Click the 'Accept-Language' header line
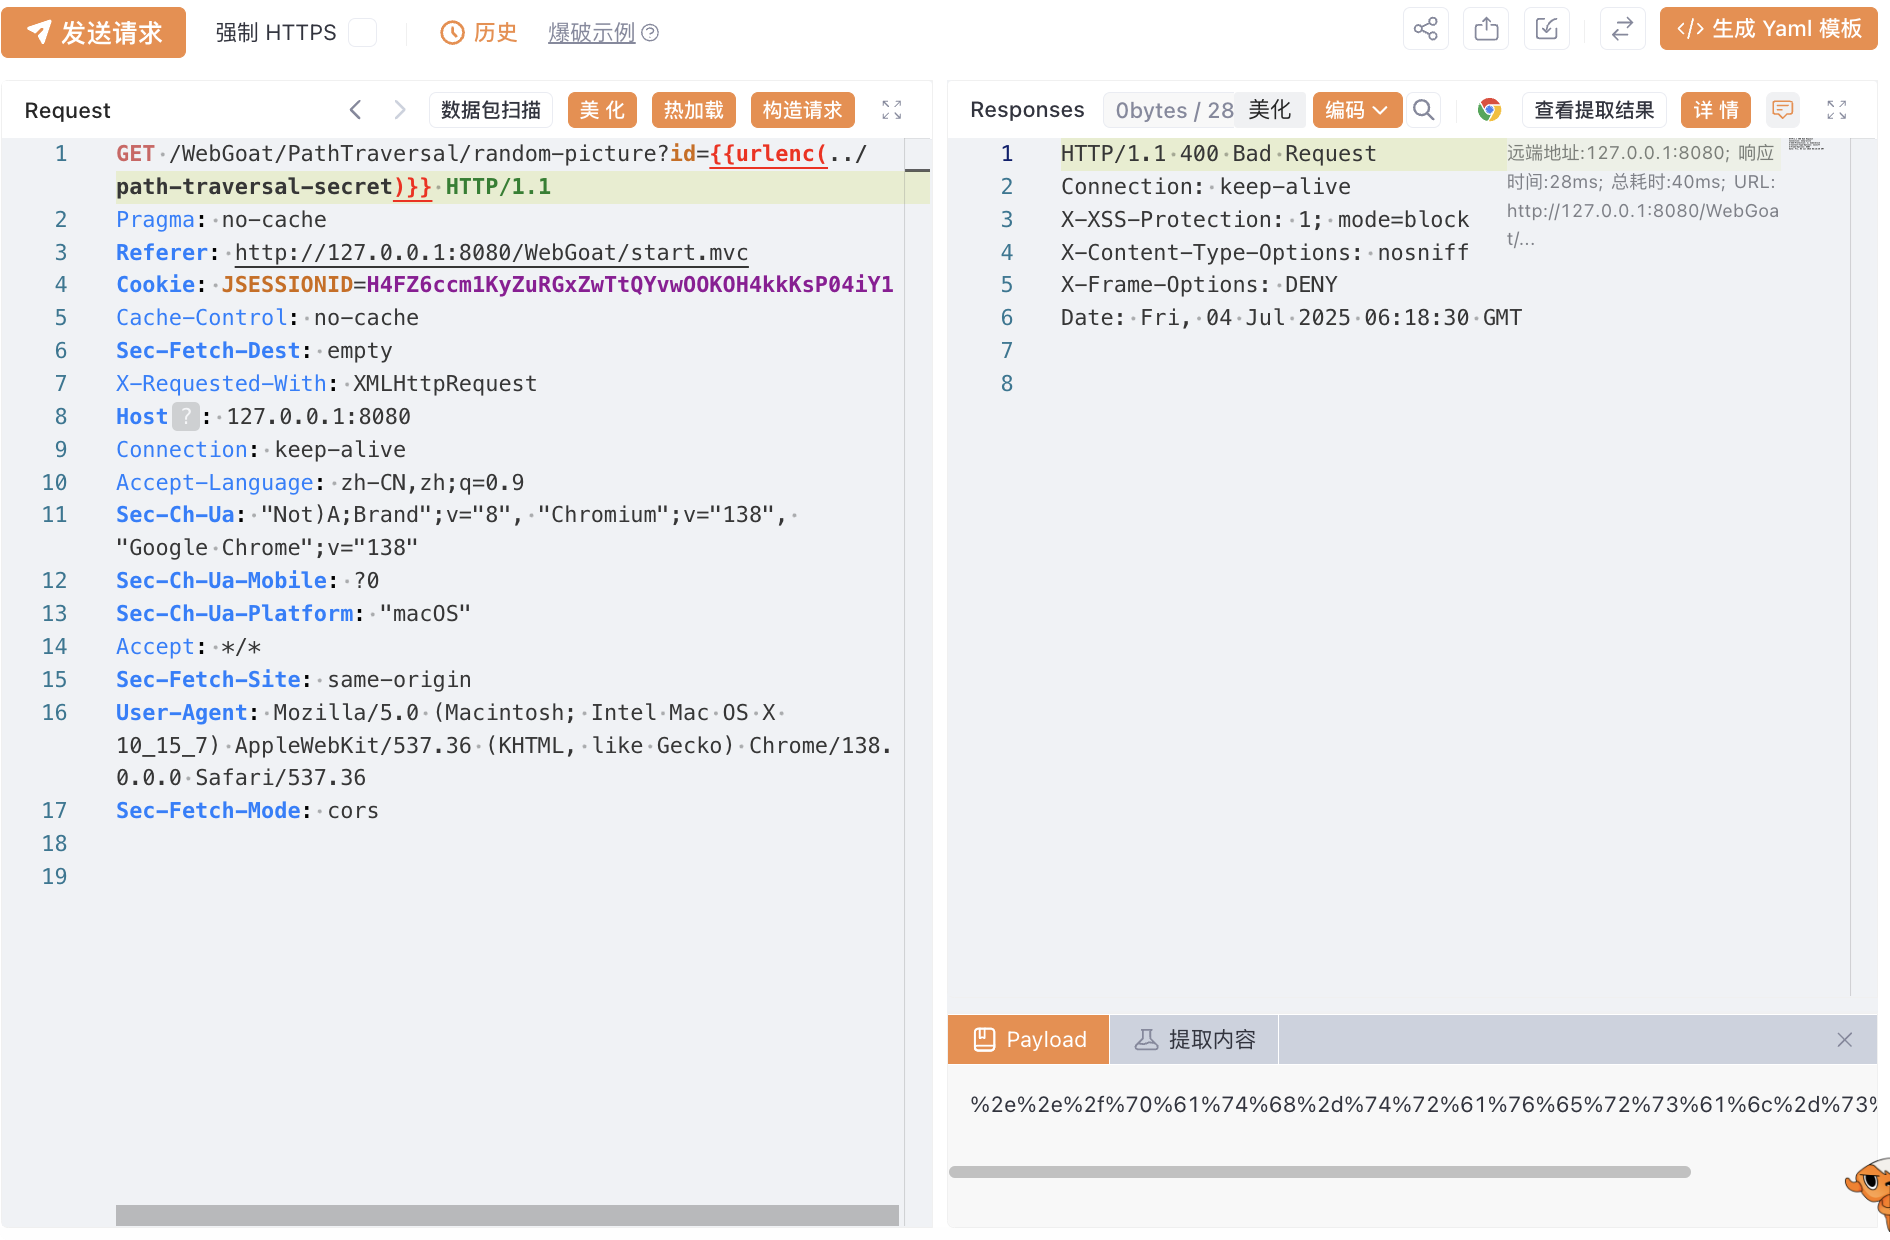 (320, 482)
